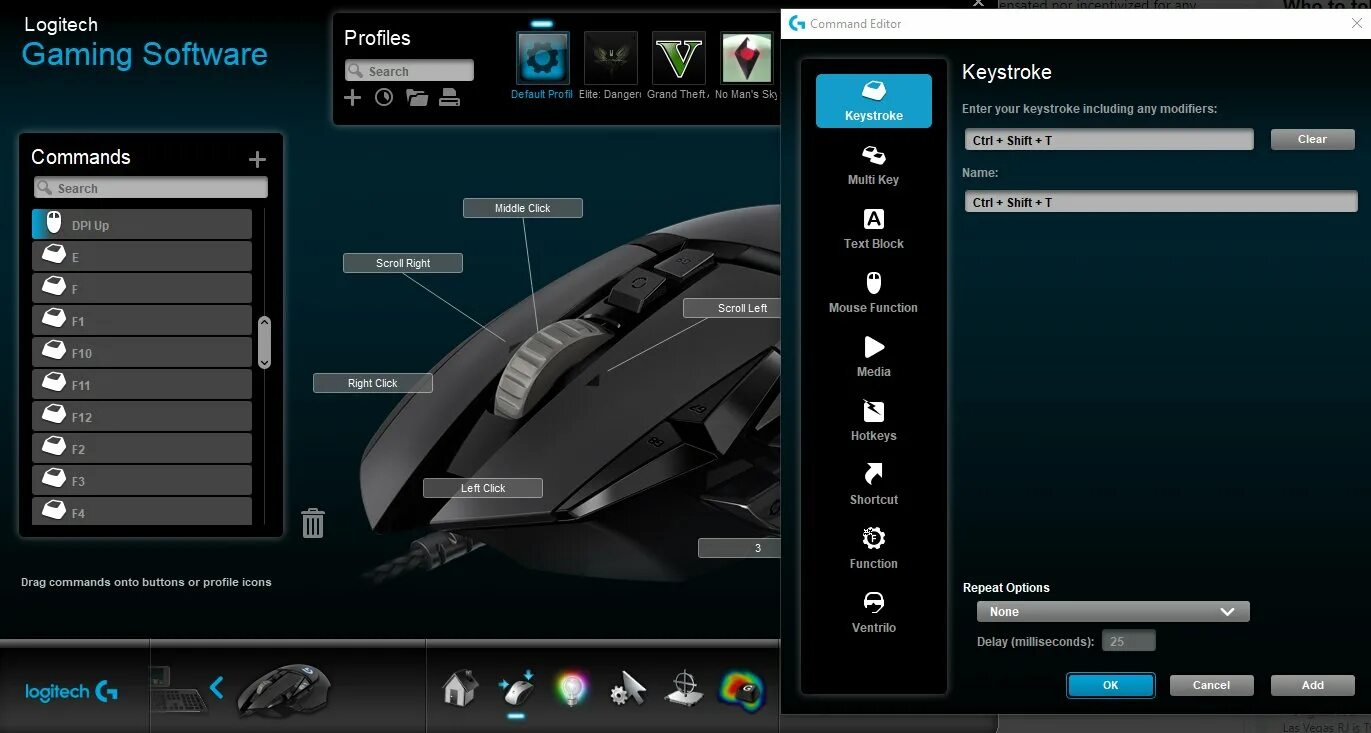Viewport: 1371px width, 733px height.
Task: Select the Keystroke command type
Action: pyautogui.click(x=873, y=101)
